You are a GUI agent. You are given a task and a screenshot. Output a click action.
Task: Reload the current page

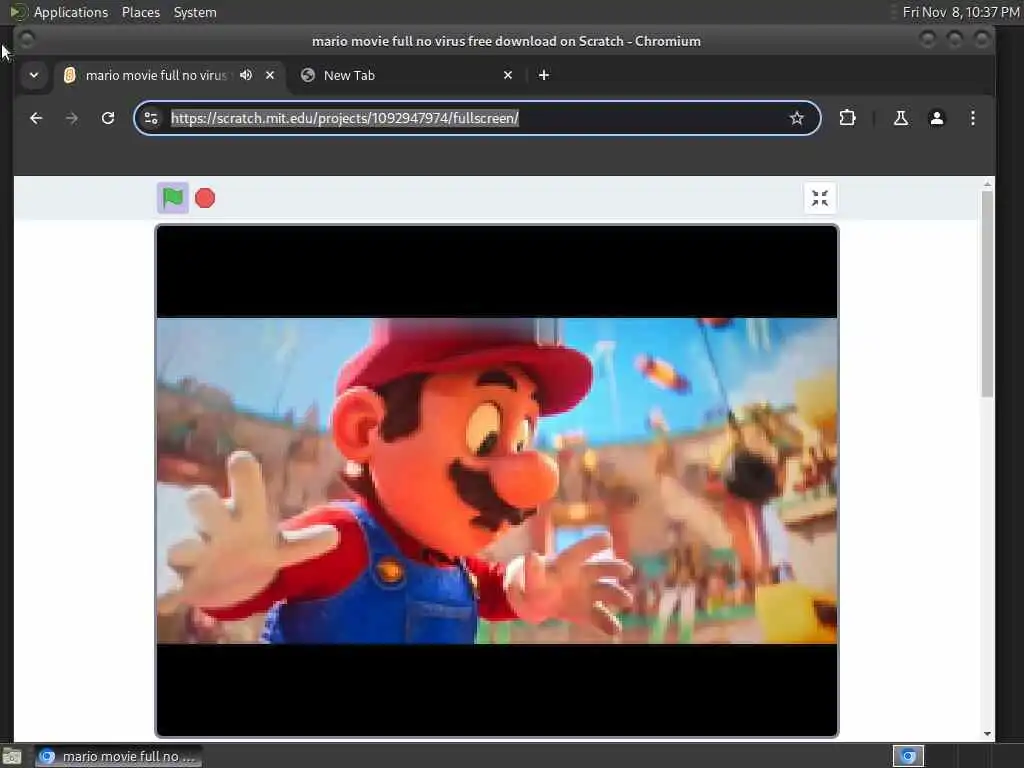(x=108, y=118)
